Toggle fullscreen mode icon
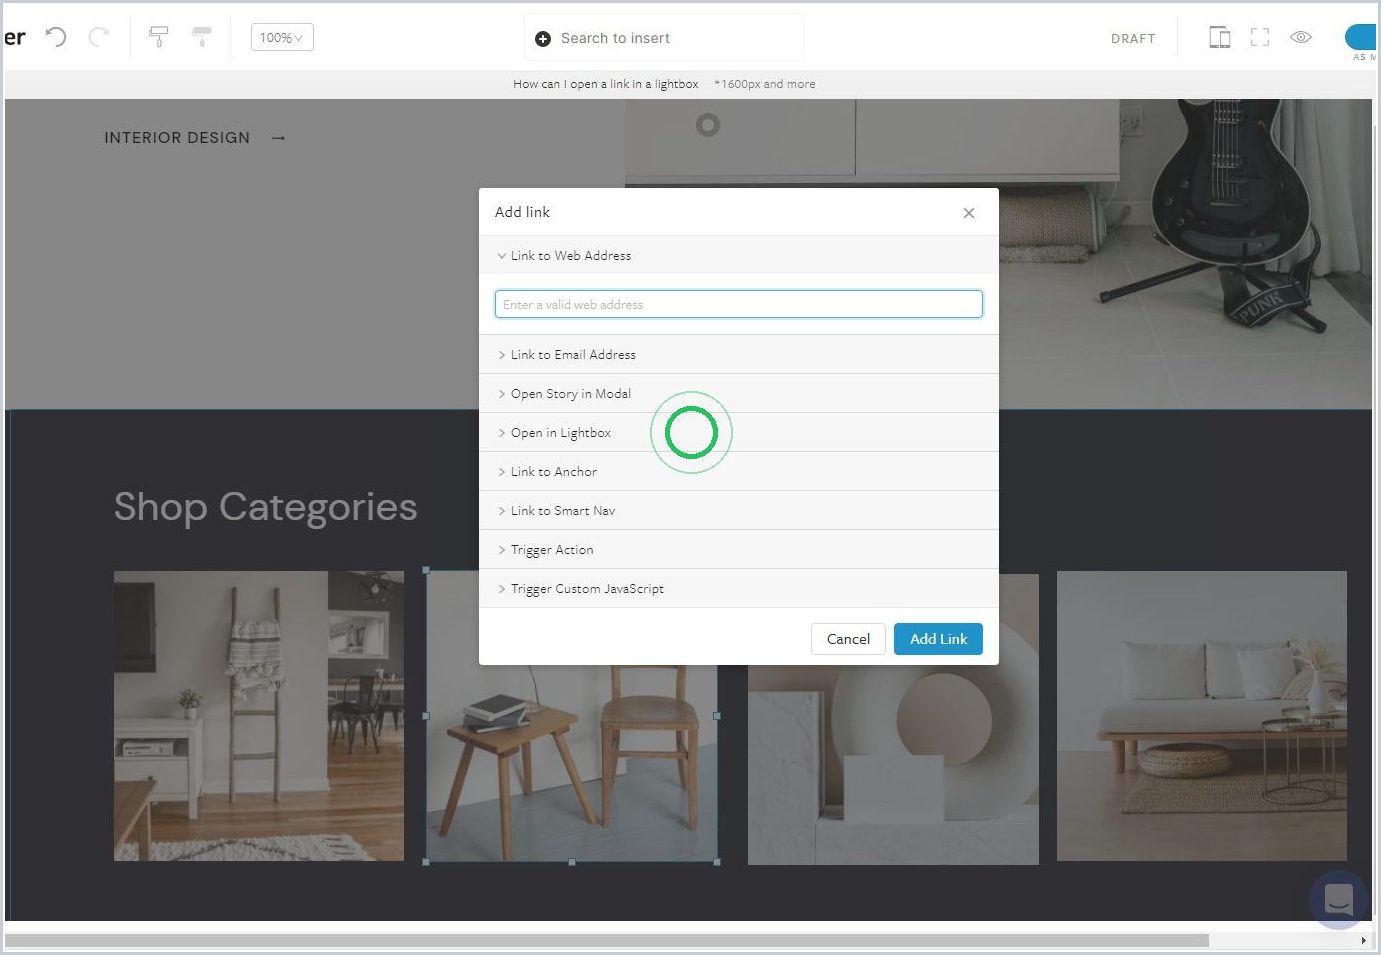The width and height of the screenshot is (1381, 955). pos(1260,37)
